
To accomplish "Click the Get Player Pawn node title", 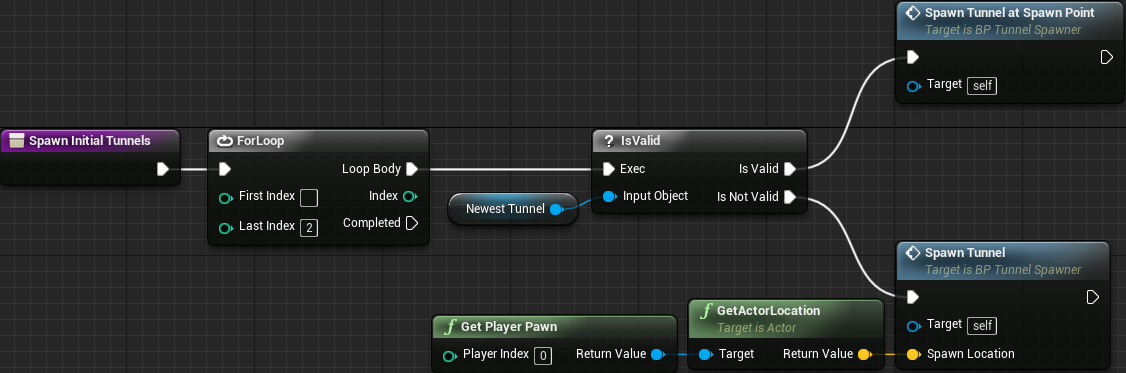I will tap(509, 327).
